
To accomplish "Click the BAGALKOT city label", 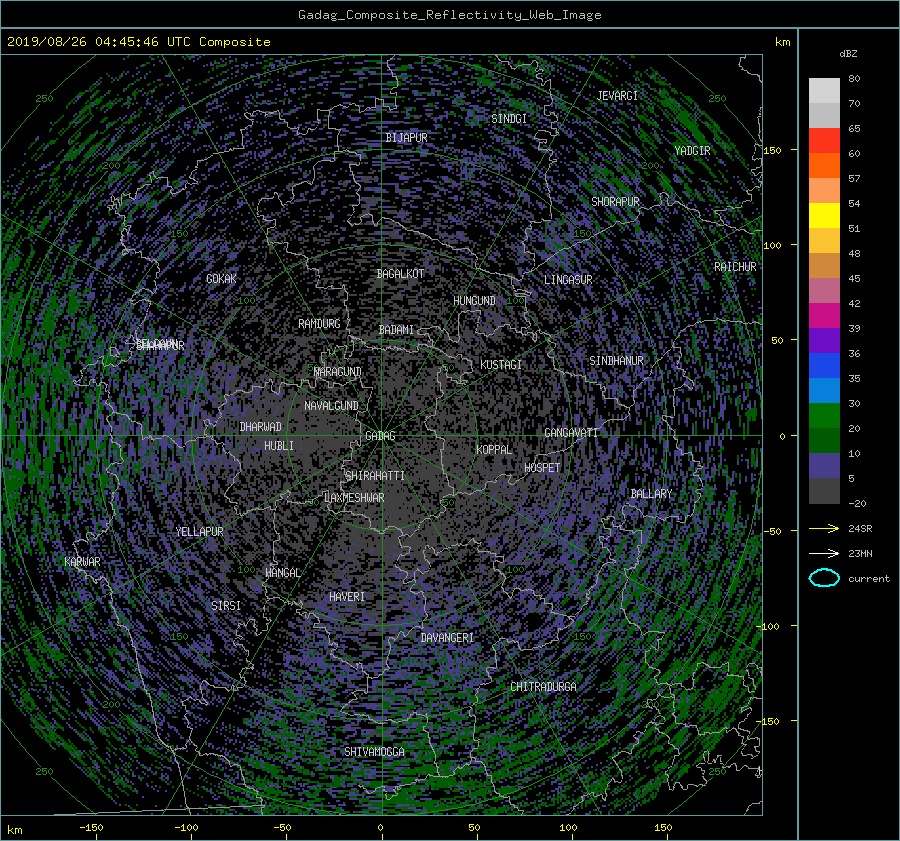I will tap(400, 274).
